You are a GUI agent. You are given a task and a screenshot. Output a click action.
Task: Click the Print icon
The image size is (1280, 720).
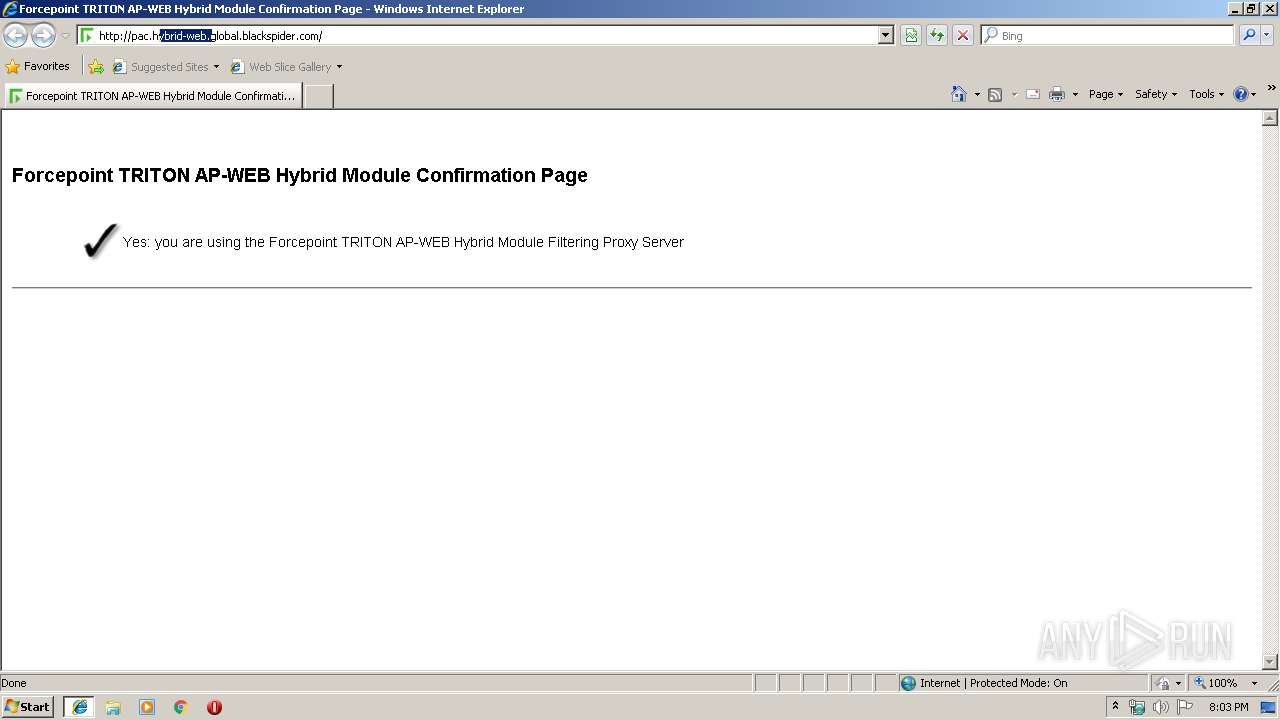[x=1057, y=94]
